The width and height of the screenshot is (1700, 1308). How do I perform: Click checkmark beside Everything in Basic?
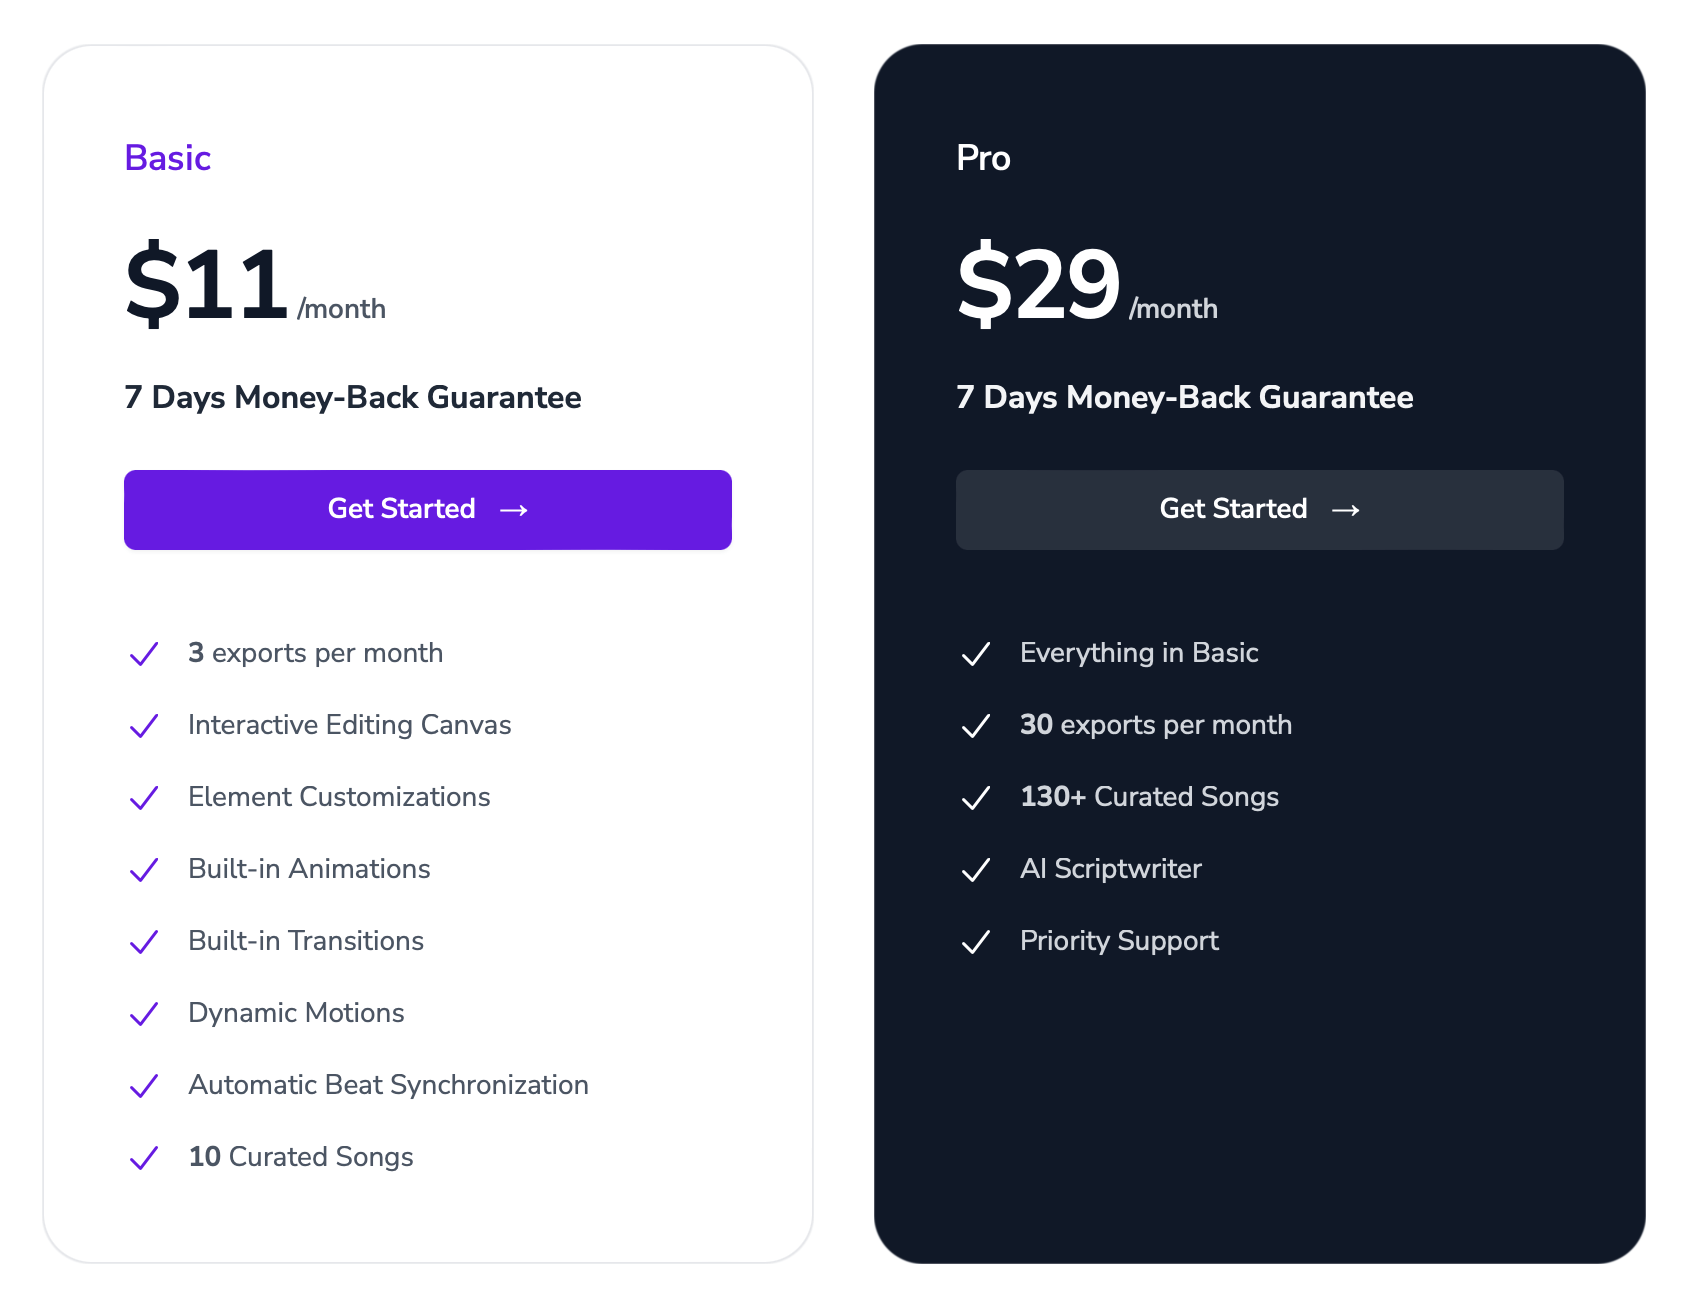coord(976,654)
